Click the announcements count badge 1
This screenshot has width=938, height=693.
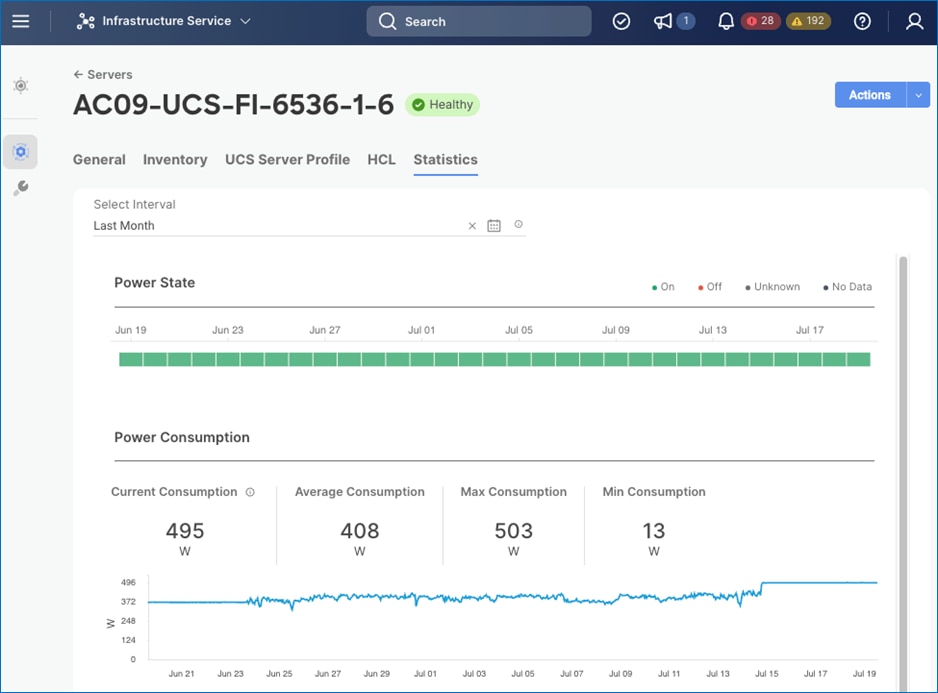(x=686, y=21)
